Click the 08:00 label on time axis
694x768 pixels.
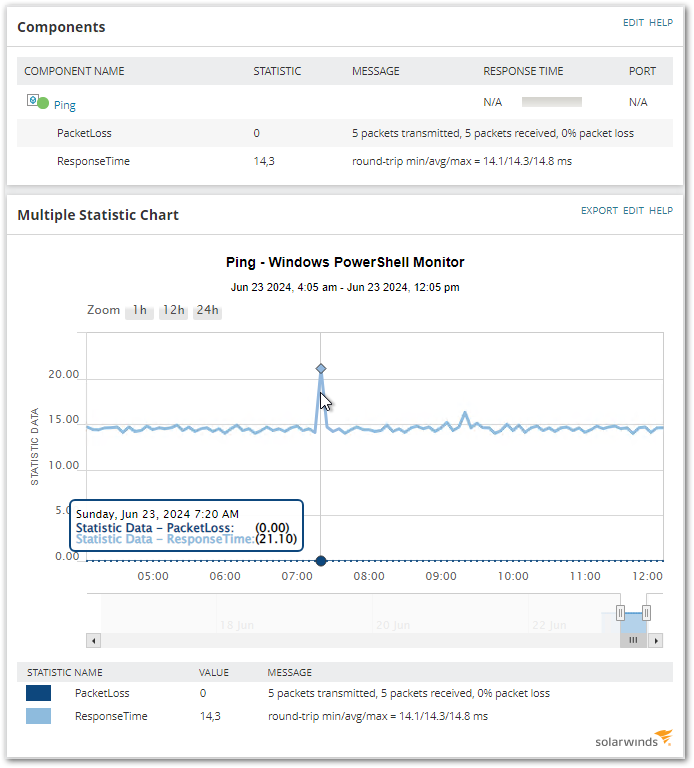click(x=369, y=576)
